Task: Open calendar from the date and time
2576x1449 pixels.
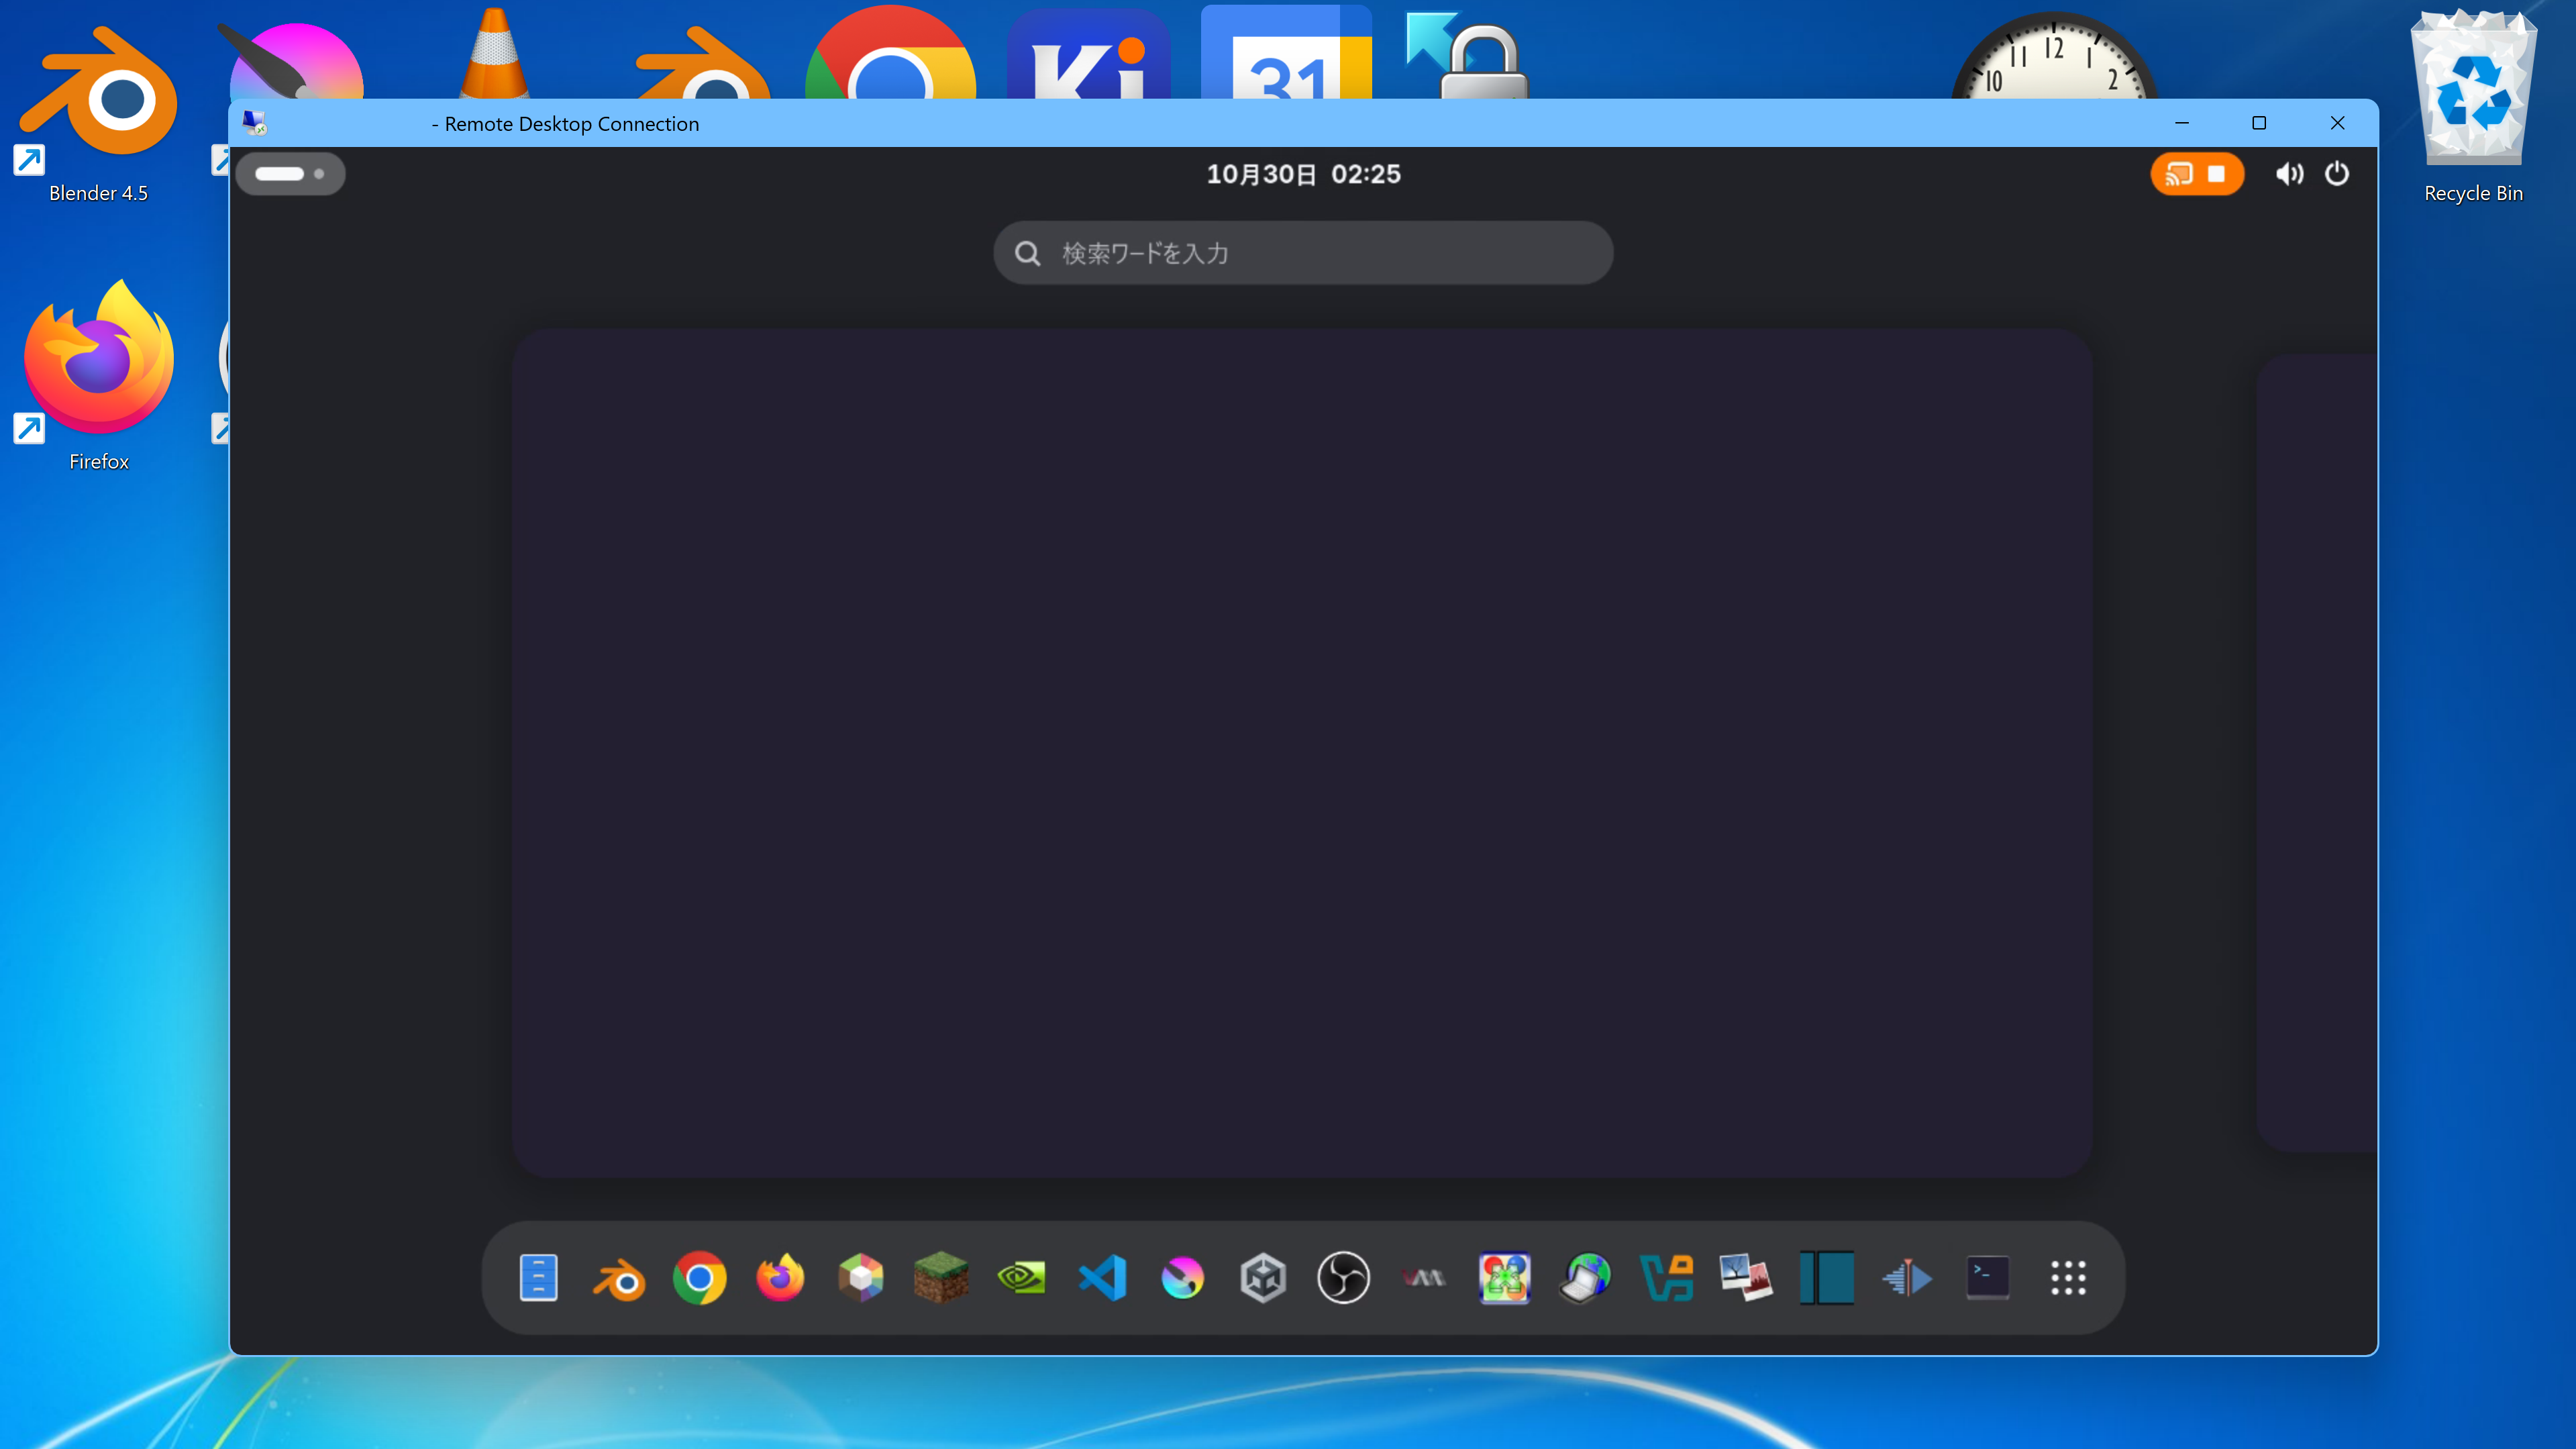Action: pos(1303,174)
